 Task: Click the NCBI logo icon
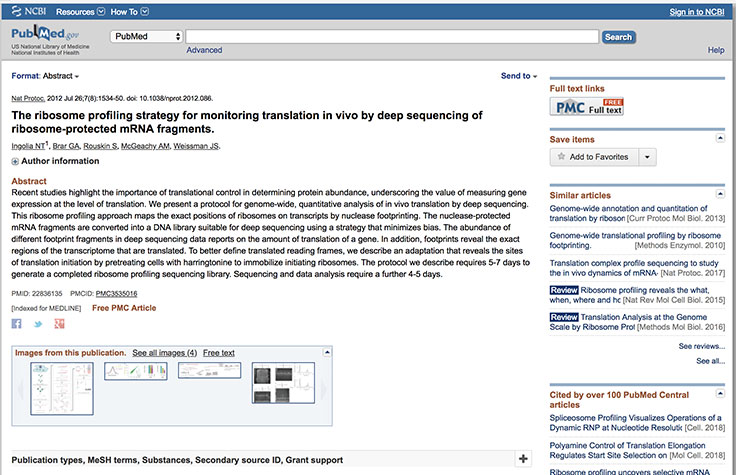(x=28, y=12)
